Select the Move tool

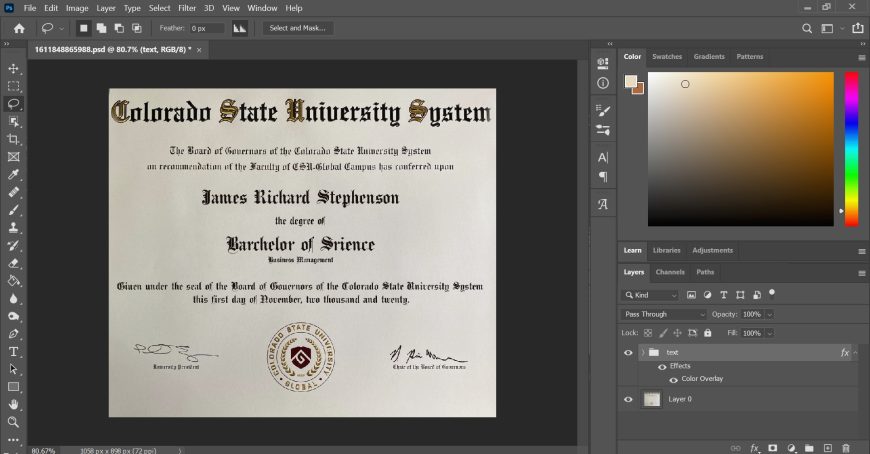click(13, 68)
